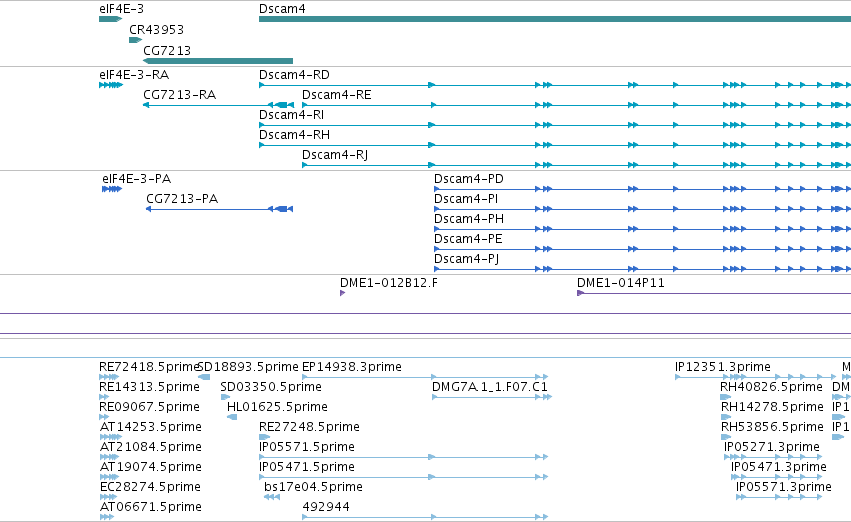Select EST SD18893.5prime
This screenshot has height=522, width=851.
click(248, 367)
